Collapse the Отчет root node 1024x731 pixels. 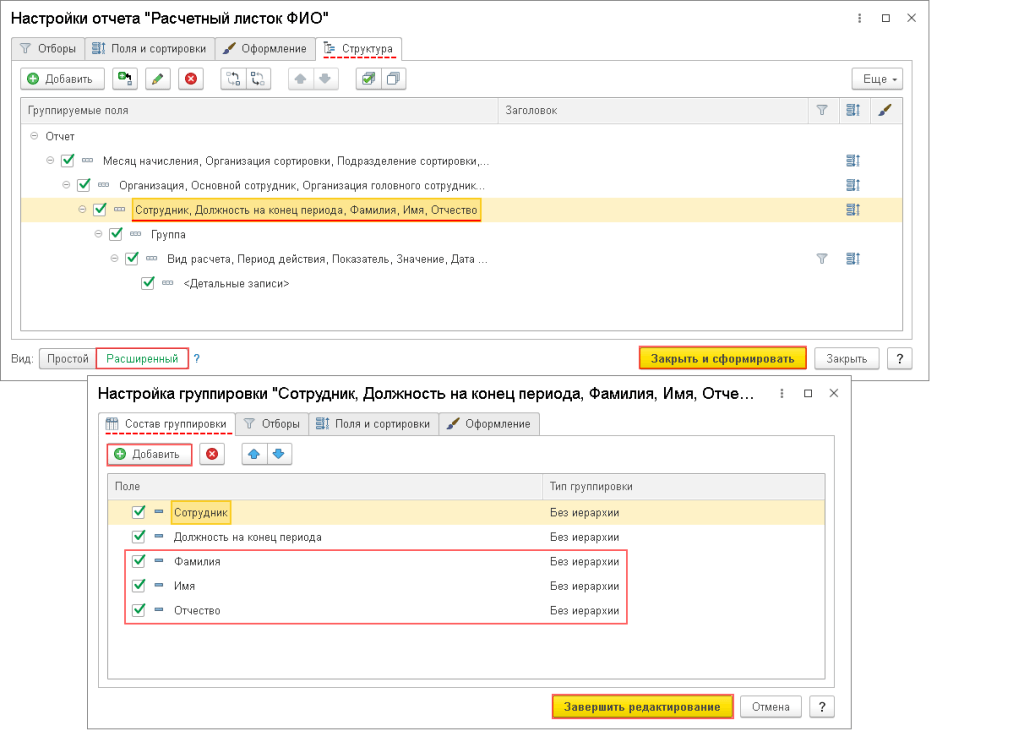tap(34, 136)
